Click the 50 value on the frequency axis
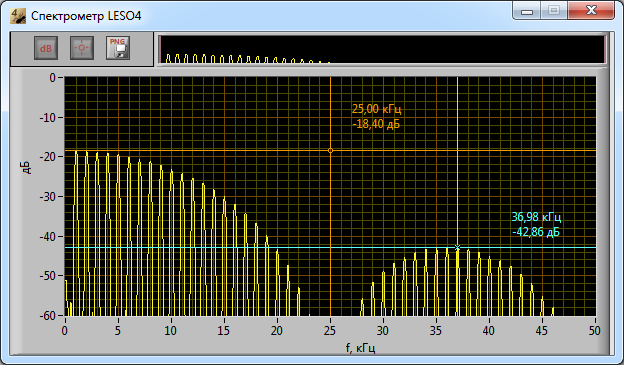Viewport: 624px width, 365px height. click(595, 330)
